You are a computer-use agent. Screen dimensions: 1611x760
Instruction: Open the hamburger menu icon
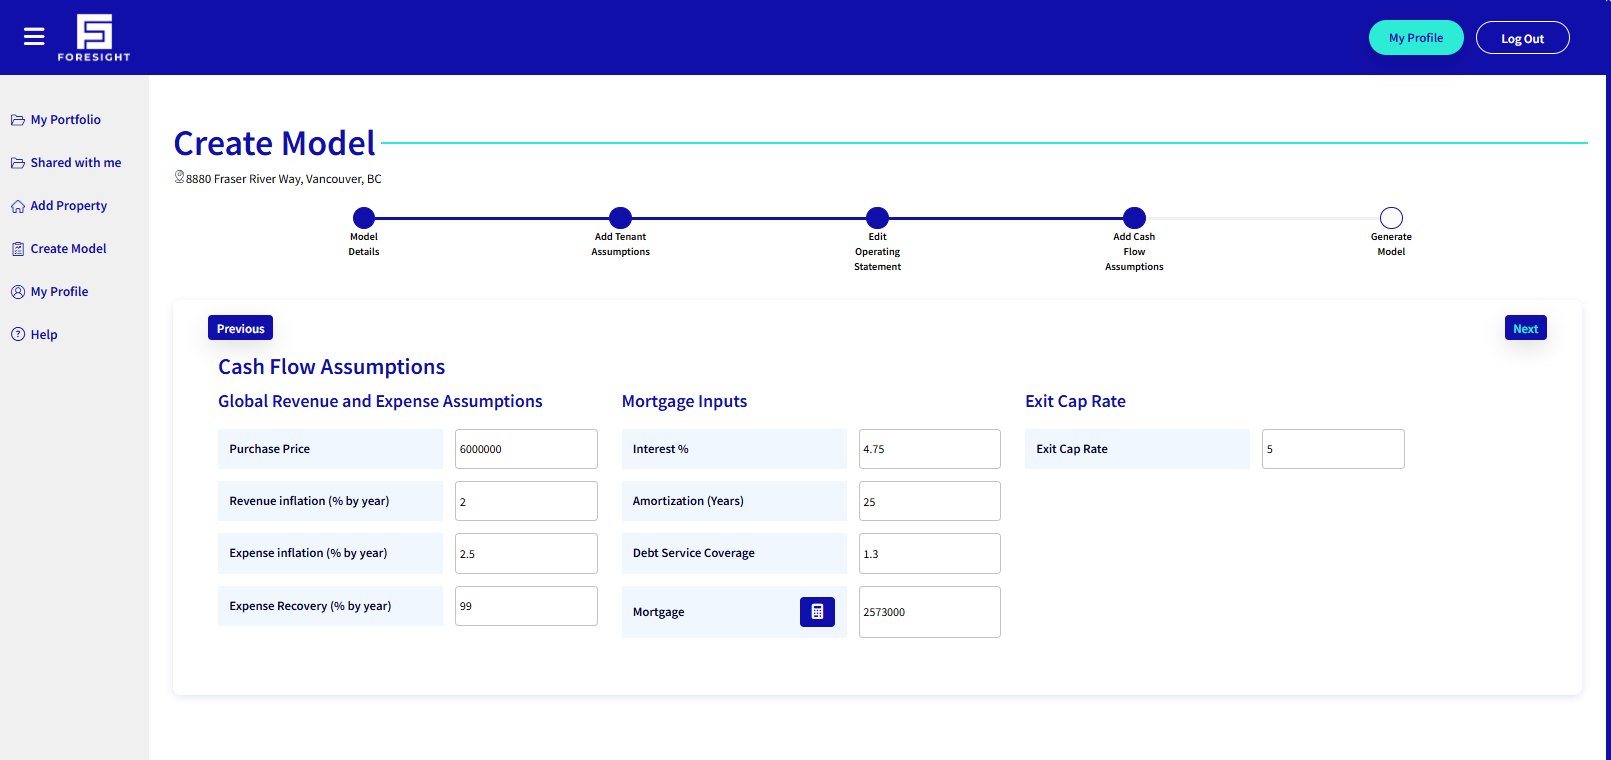pos(34,37)
